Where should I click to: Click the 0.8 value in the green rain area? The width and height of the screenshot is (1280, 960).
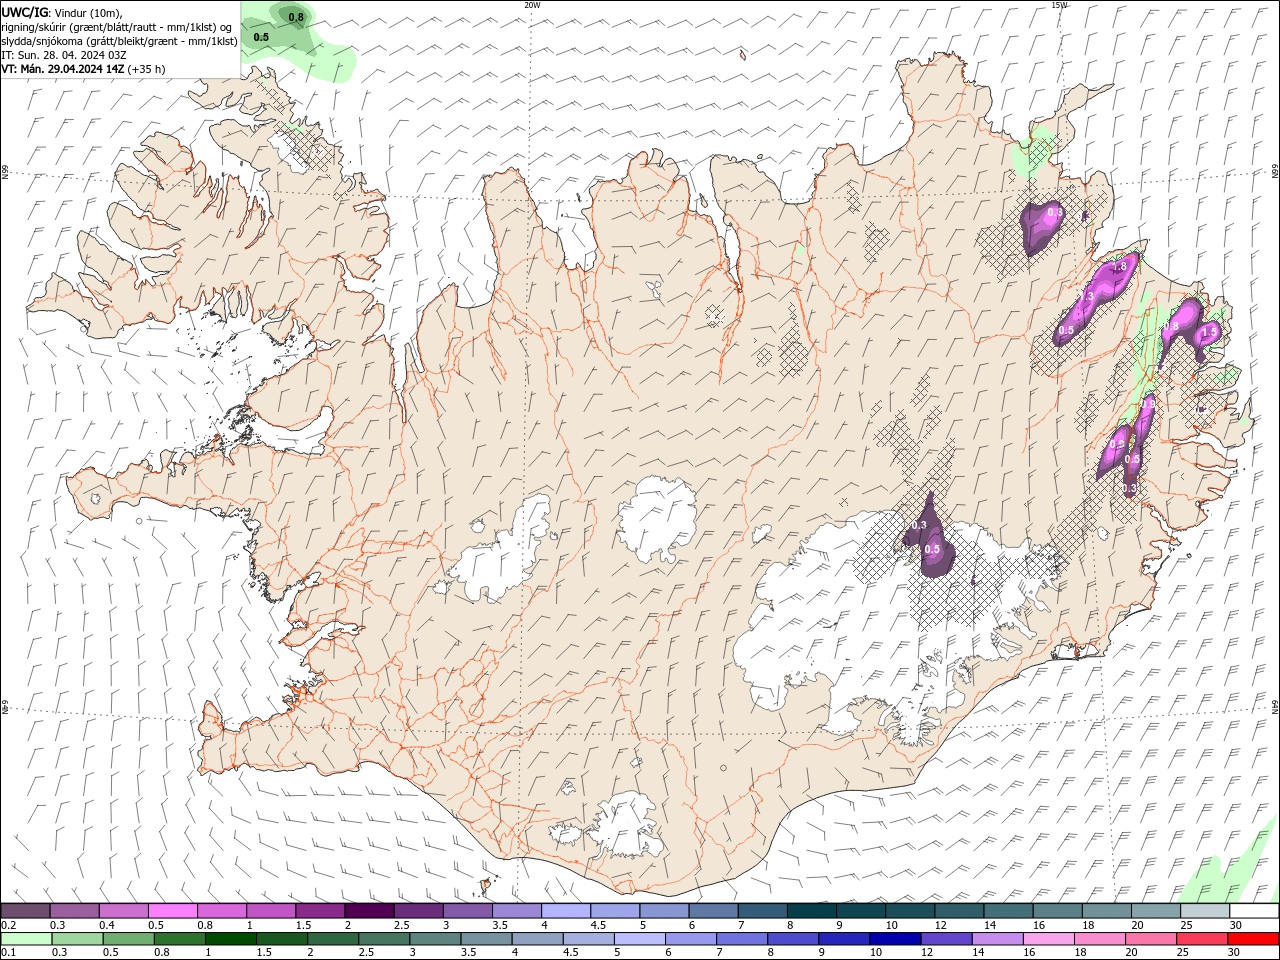[x=296, y=17]
